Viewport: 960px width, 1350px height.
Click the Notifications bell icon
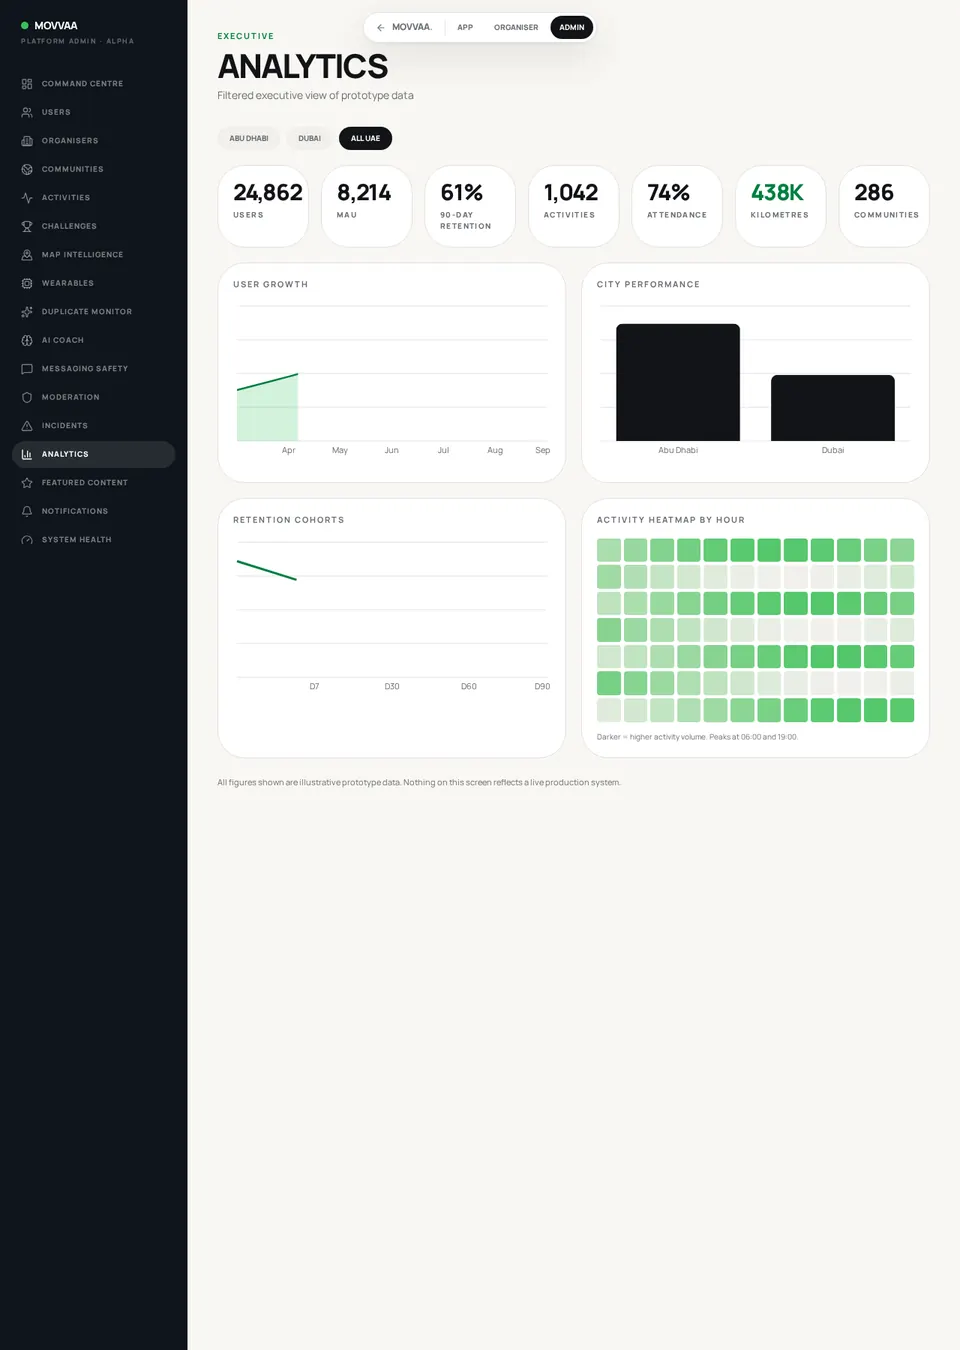[x=27, y=511]
